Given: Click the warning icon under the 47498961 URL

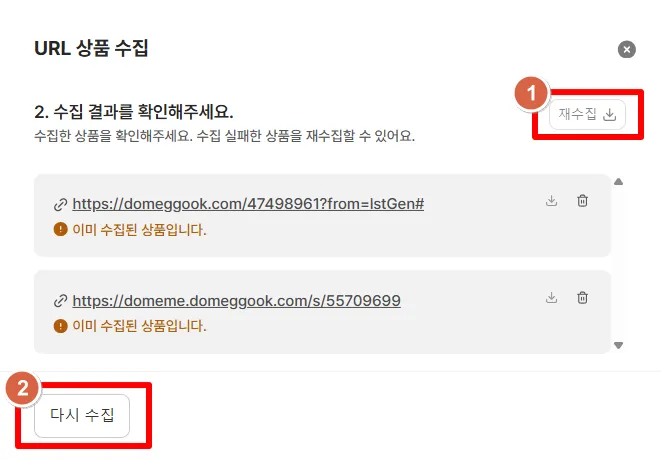Looking at the screenshot, I should (x=61, y=229).
